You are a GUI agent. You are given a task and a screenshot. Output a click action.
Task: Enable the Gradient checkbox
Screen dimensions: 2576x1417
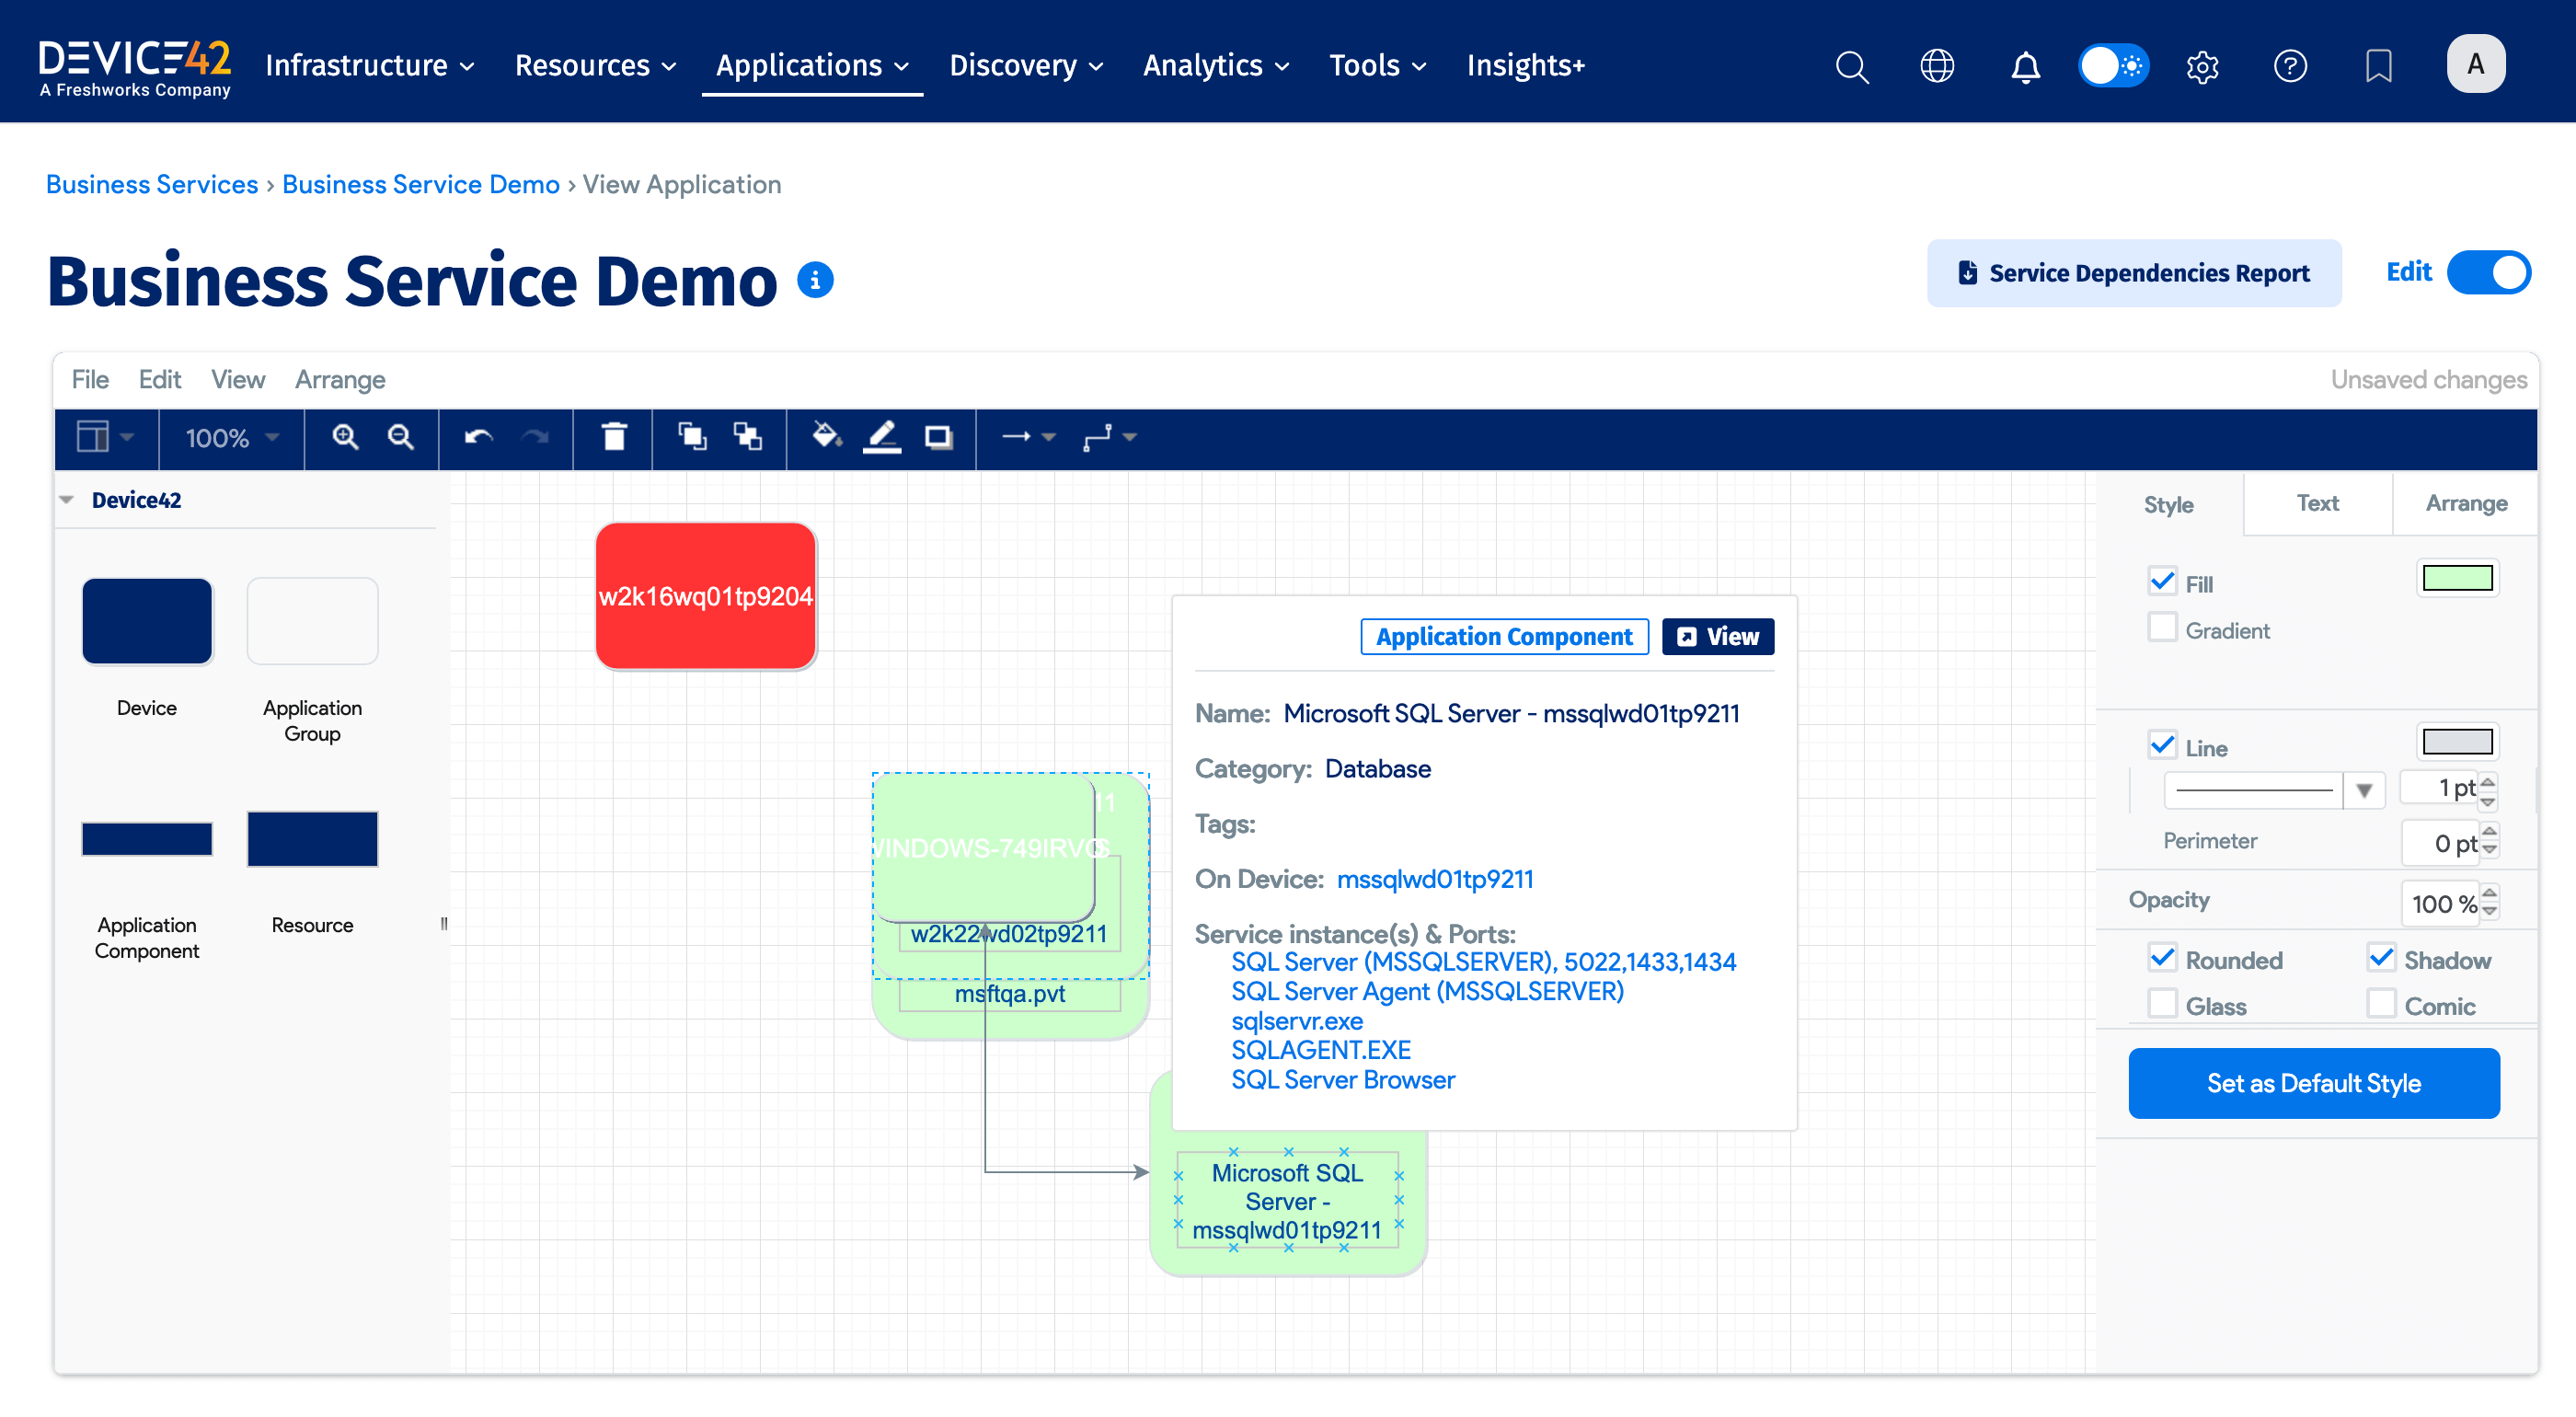click(x=2162, y=628)
